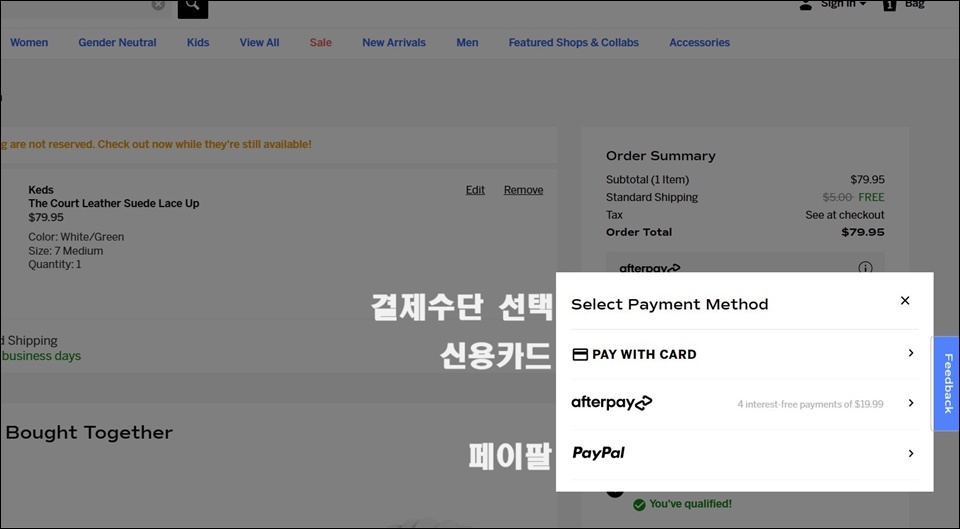
Task: Expand the Afterpay option chevron
Action: [911, 403]
